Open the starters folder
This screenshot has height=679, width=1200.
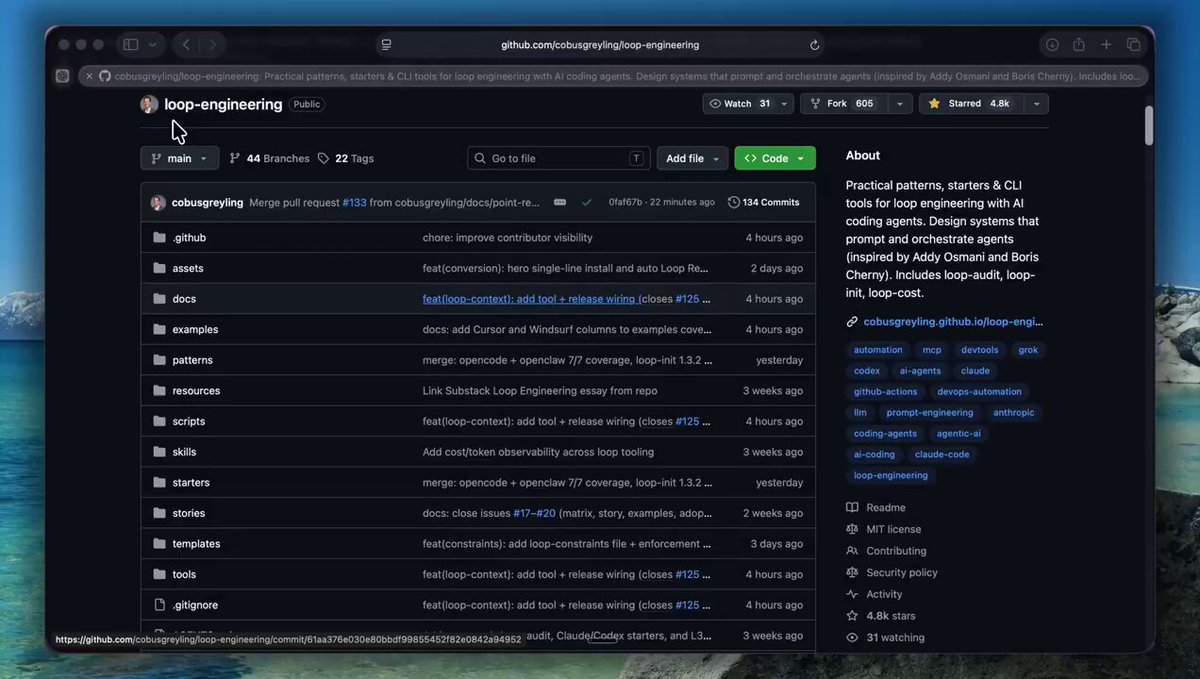191,482
